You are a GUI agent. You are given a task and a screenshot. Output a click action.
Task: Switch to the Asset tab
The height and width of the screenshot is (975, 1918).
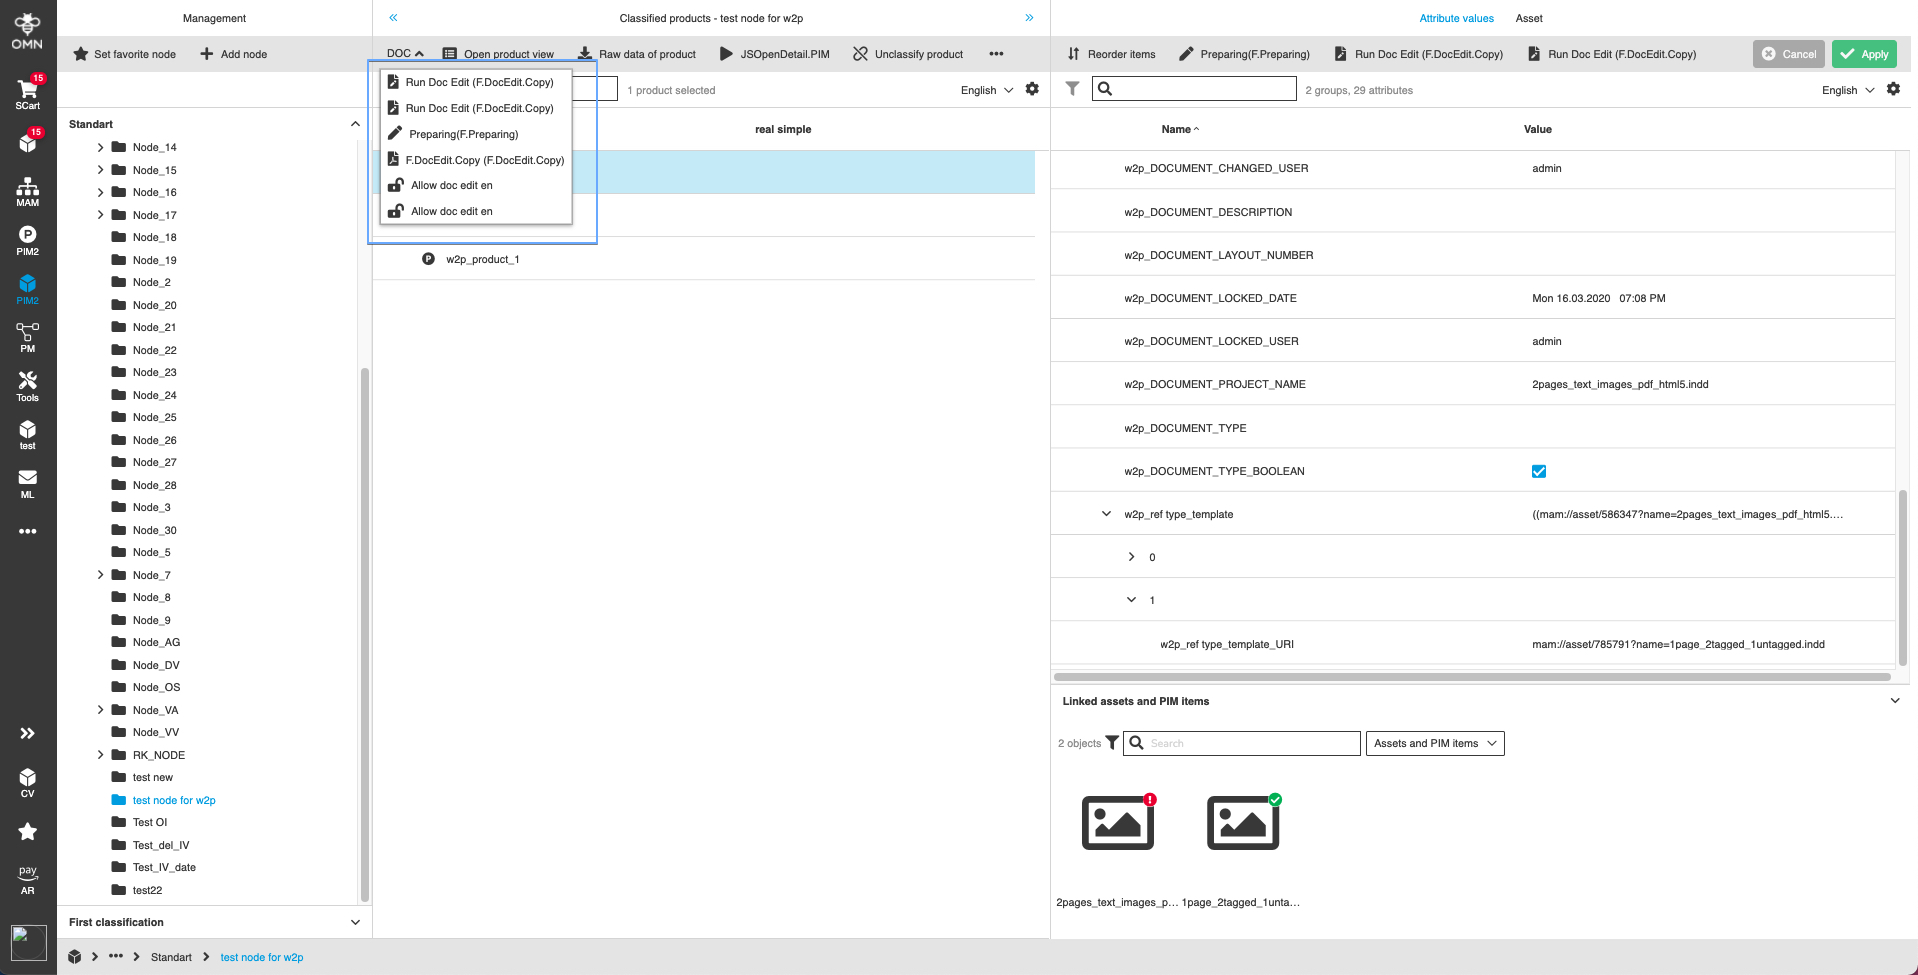pyautogui.click(x=1529, y=18)
